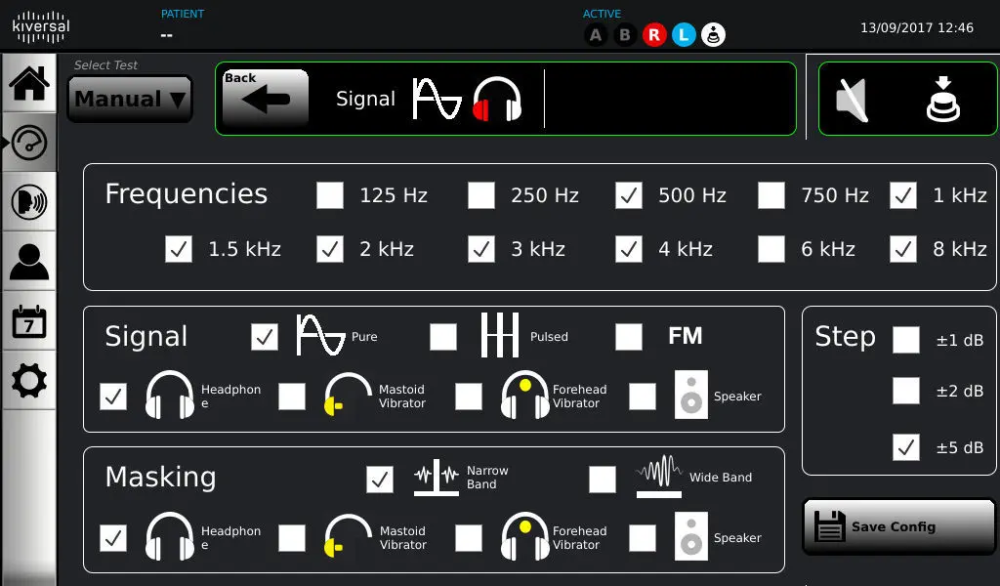Image resolution: width=1000 pixels, height=586 pixels.
Task: Click the Back arrow button
Action: click(x=265, y=98)
